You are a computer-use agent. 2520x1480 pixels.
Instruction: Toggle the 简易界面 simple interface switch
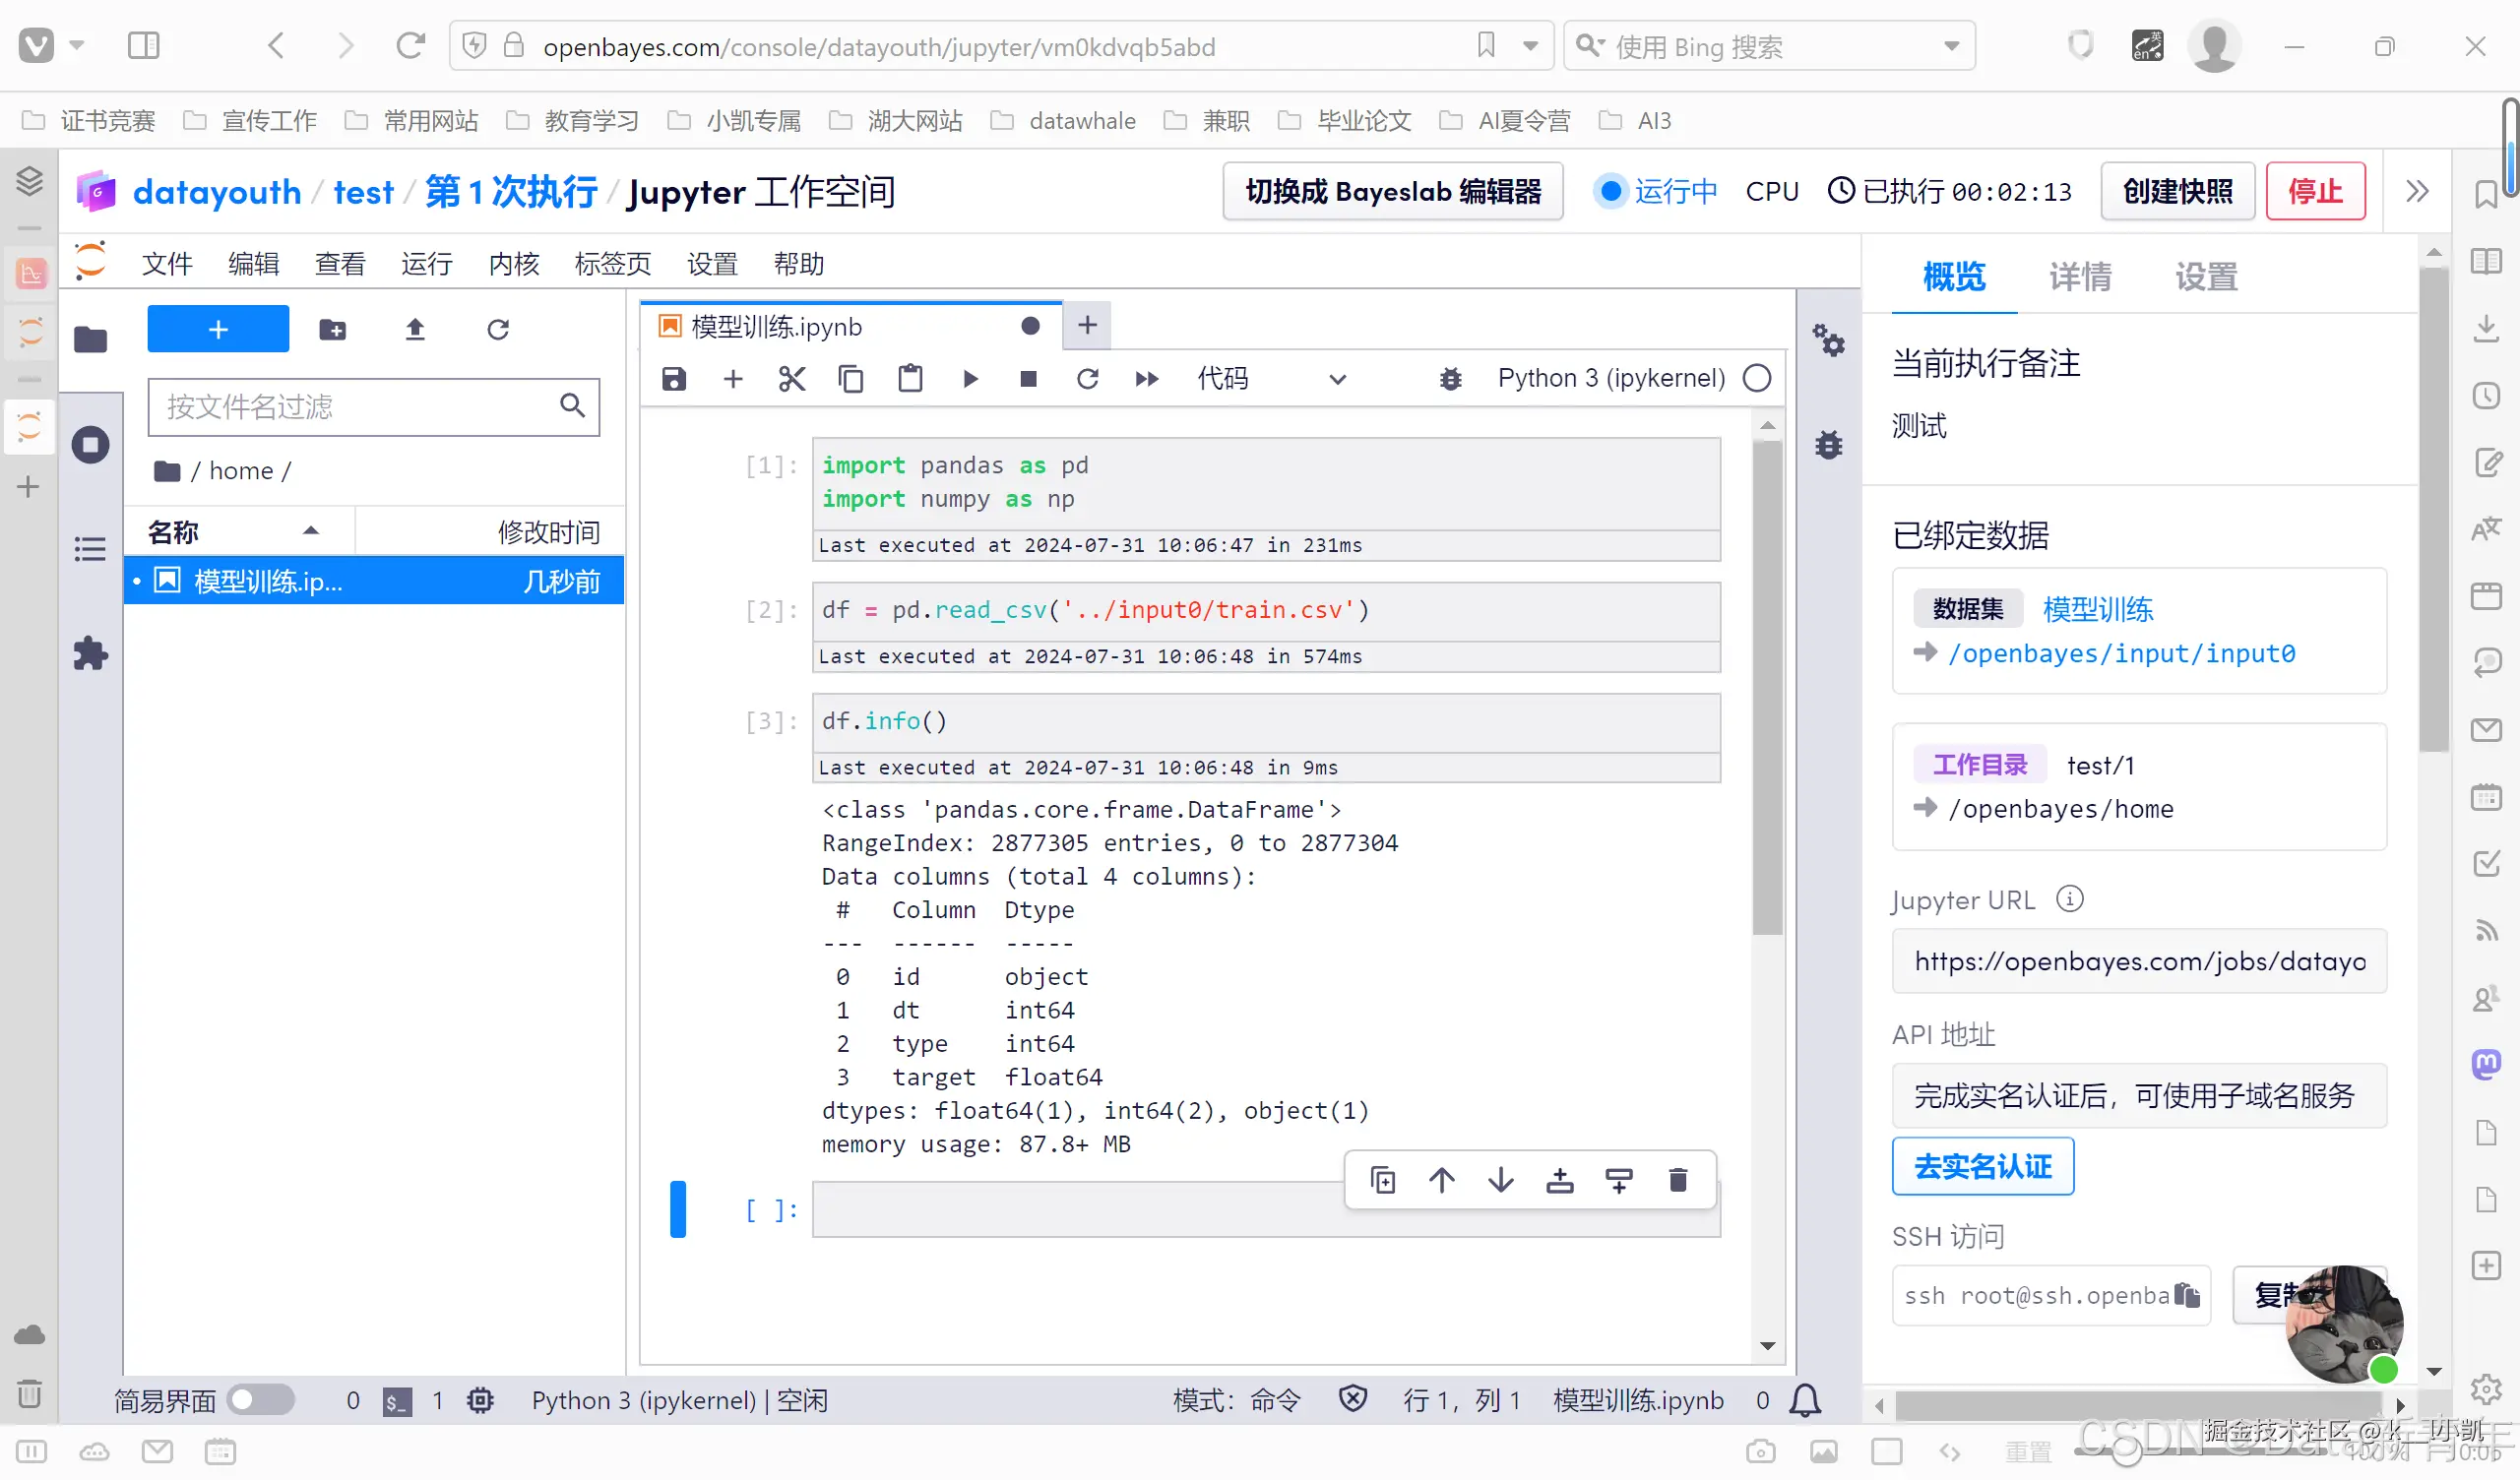point(260,1400)
